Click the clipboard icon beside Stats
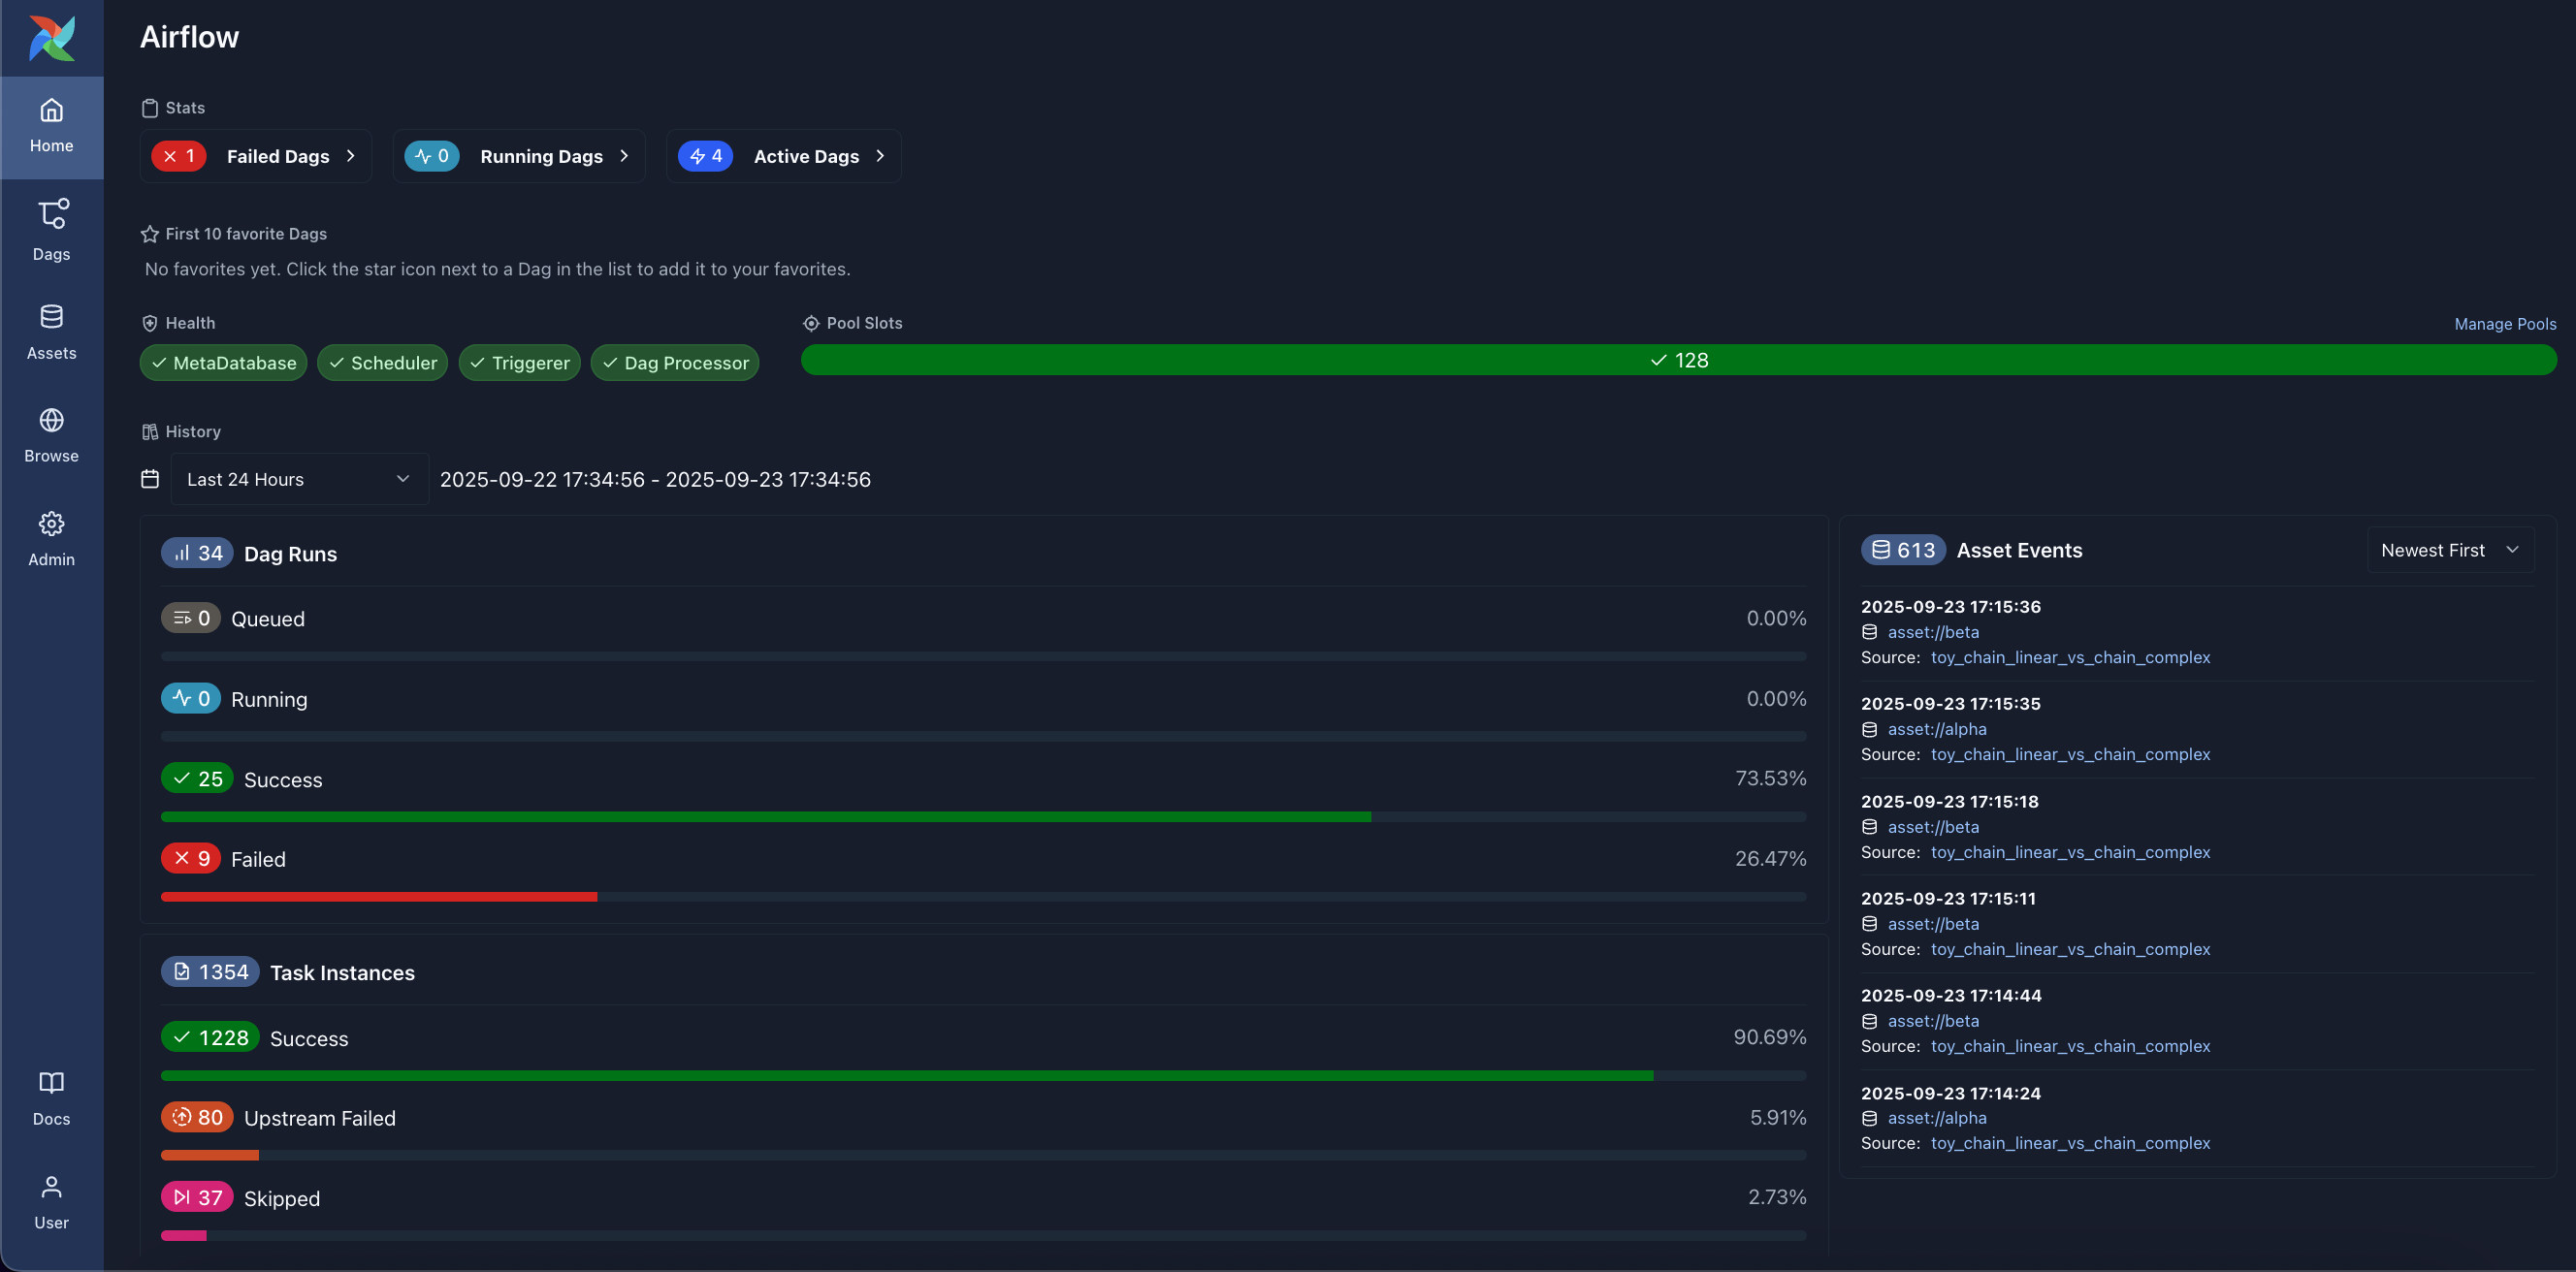The width and height of the screenshot is (2576, 1272). click(150, 108)
